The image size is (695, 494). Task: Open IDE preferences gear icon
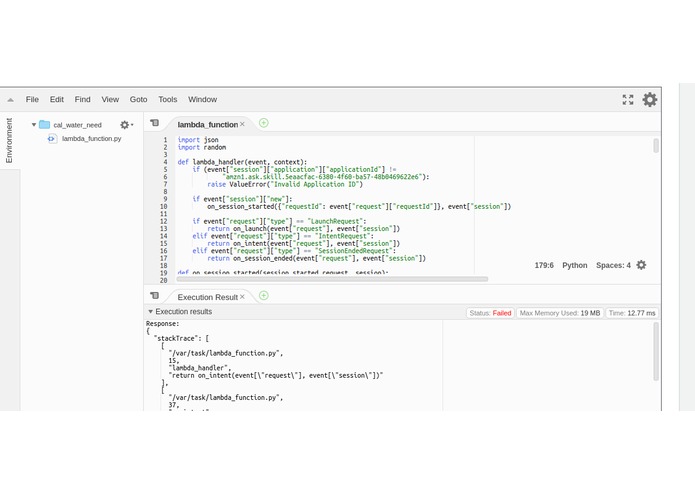pos(650,100)
